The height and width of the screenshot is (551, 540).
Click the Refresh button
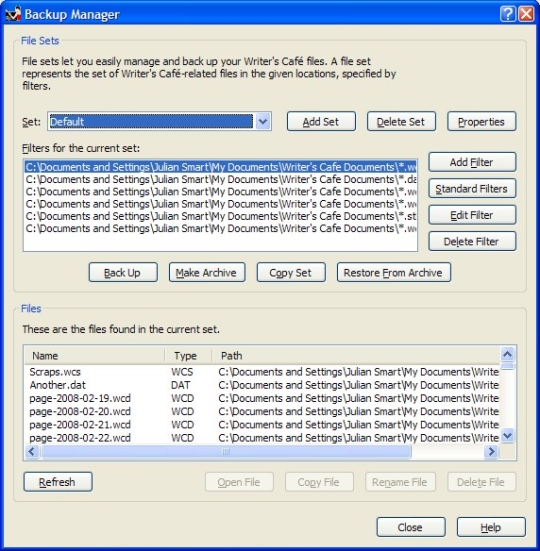[x=58, y=482]
